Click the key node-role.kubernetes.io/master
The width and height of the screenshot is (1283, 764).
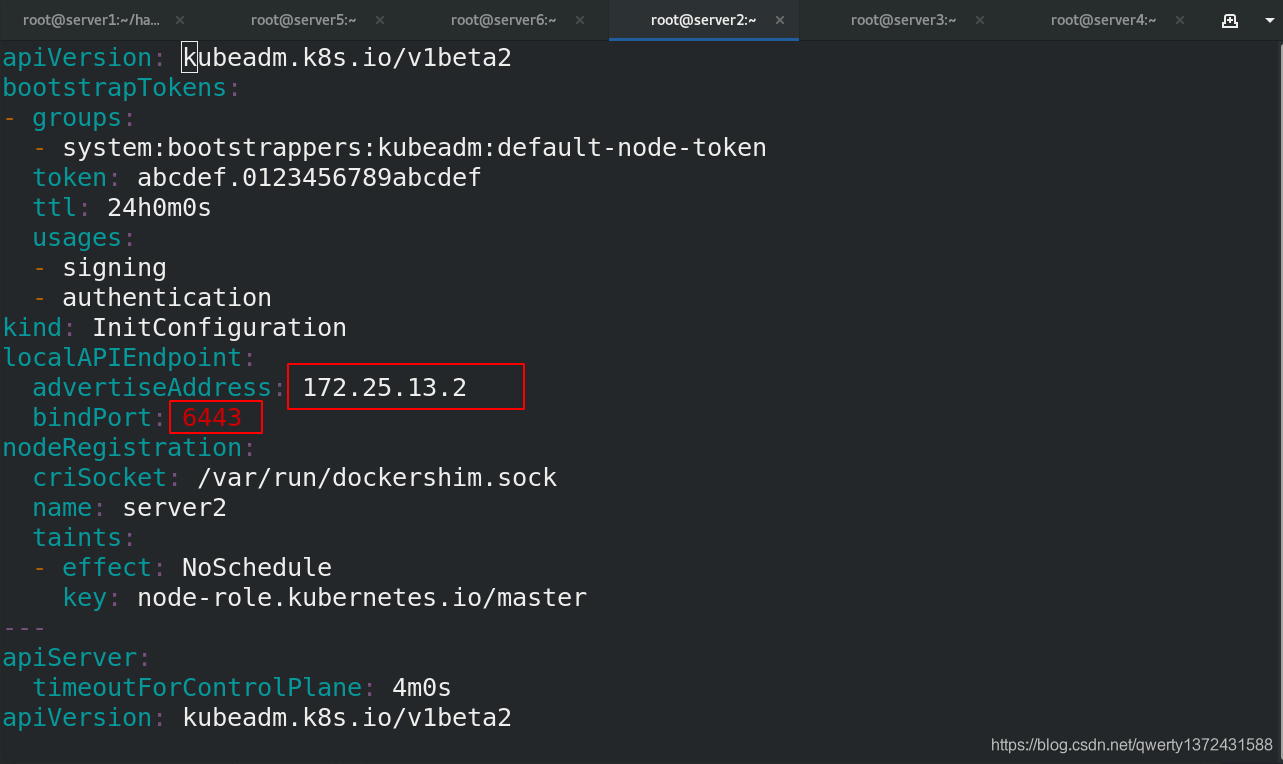tap(362, 598)
